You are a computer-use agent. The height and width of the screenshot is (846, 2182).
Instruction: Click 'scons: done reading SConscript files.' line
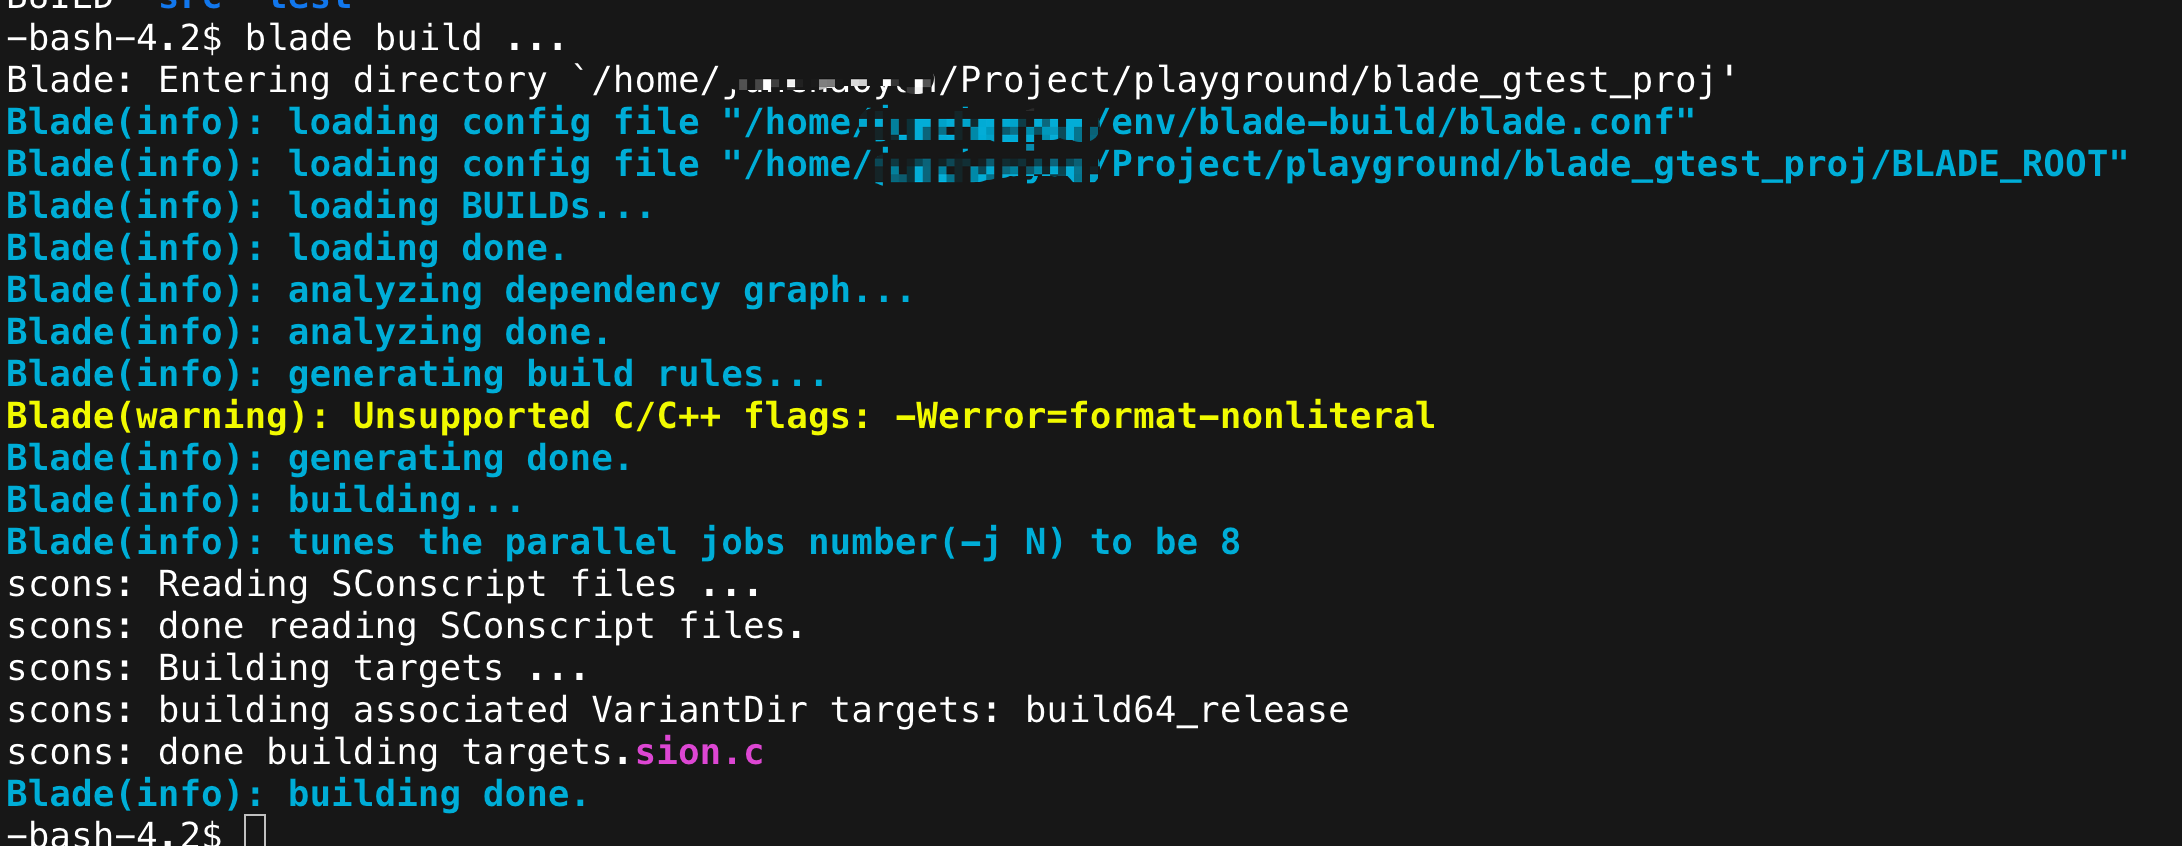(x=406, y=626)
